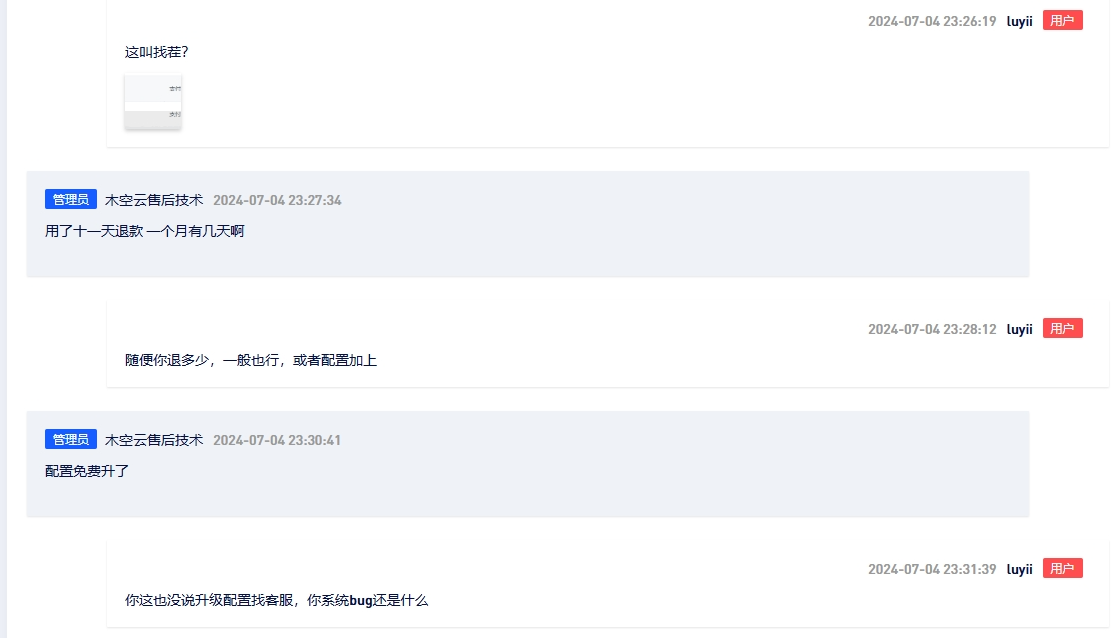This screenshot has width=1119, height=638.
Task: Click the blue 管理员 badge at 23:27:34
Action: coord(71,199)
